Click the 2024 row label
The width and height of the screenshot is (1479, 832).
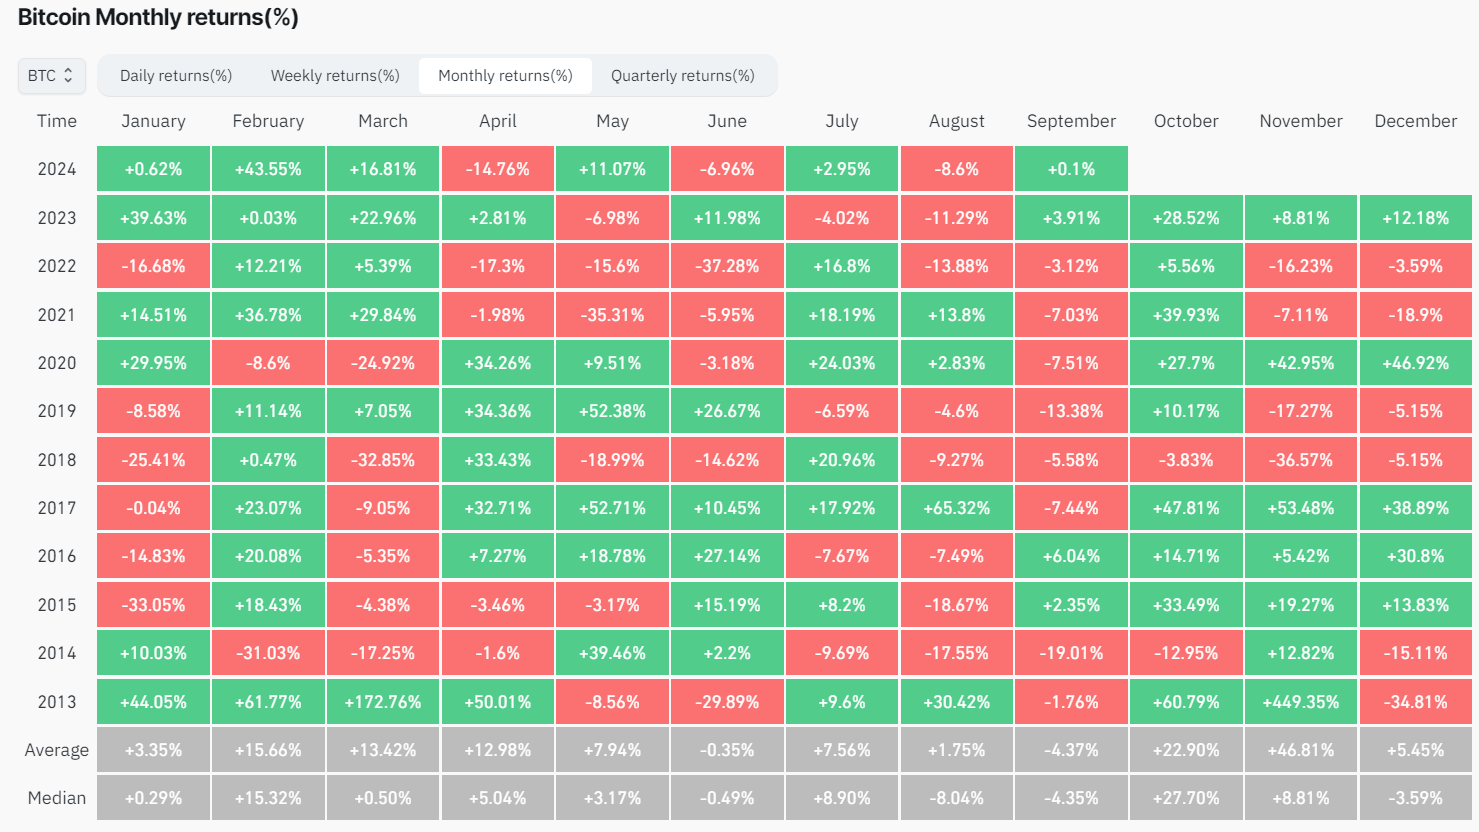click(x=57, y=169)
